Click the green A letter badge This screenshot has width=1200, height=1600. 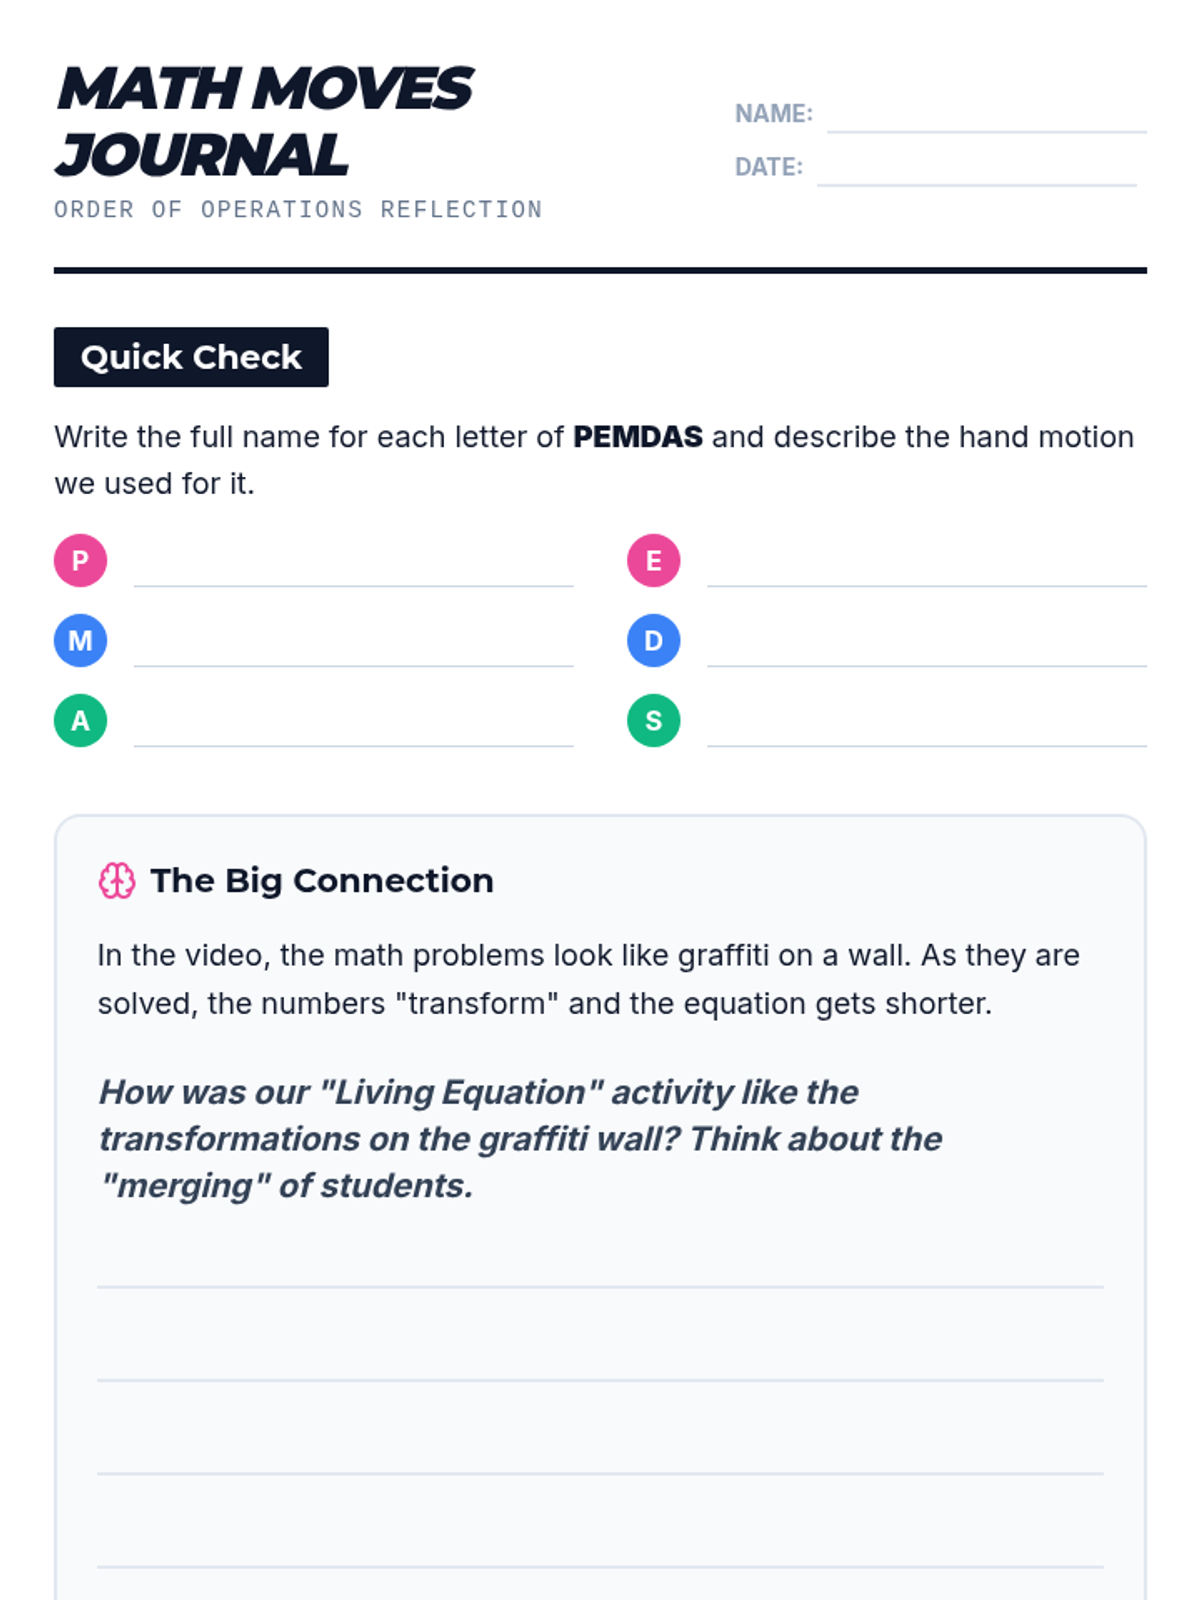80,720
